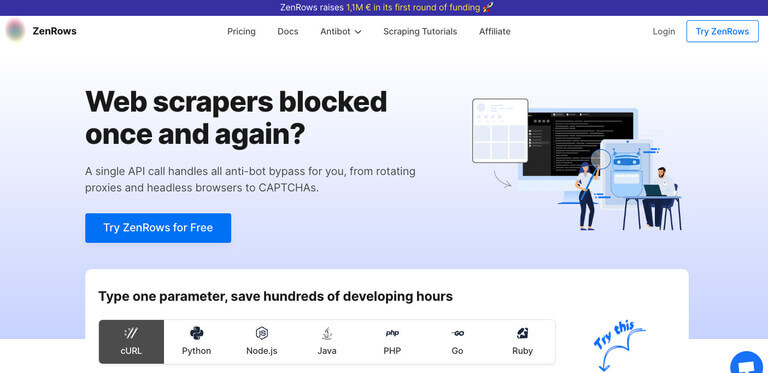Click the ZenRows logo icon
This screenshot has height=373, width=768.
click(16, 30)
